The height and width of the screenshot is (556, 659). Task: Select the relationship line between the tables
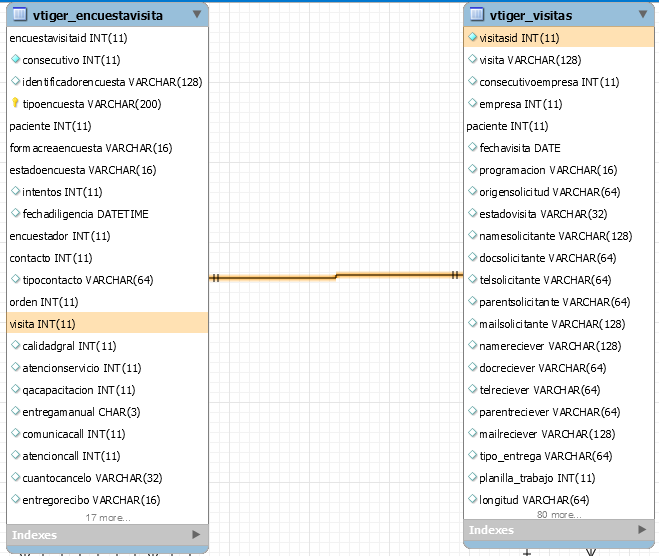coord(336,276)
